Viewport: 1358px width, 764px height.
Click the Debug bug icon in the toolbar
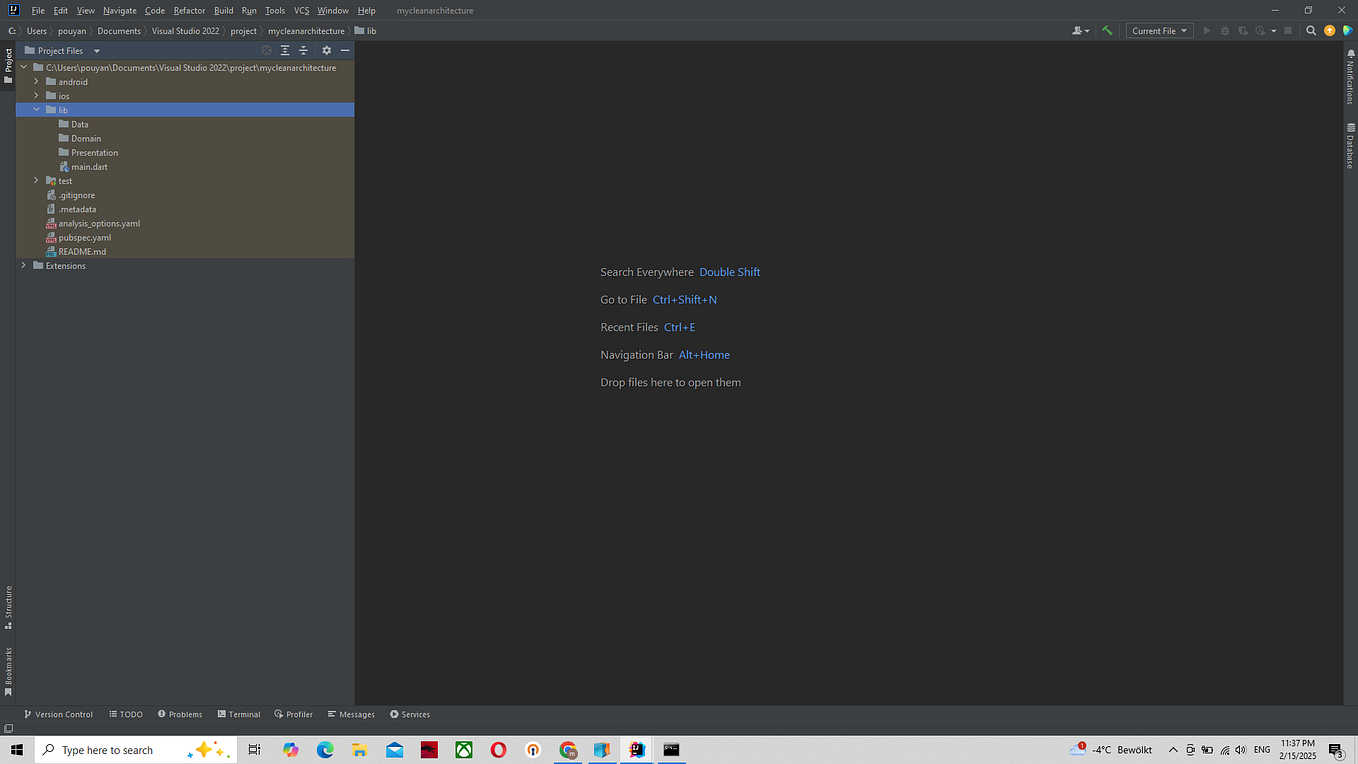1225,30
